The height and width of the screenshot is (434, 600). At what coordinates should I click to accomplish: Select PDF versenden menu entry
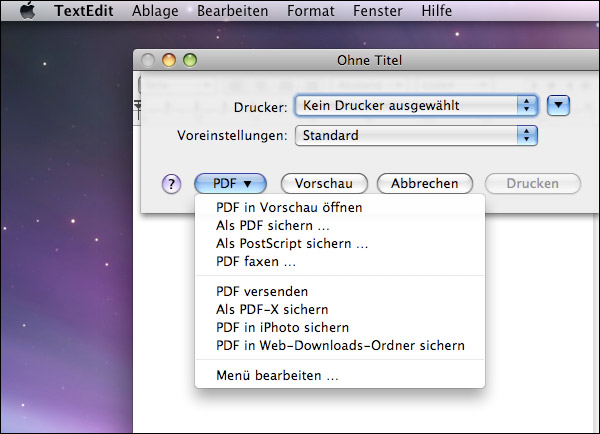click(262, 292)
